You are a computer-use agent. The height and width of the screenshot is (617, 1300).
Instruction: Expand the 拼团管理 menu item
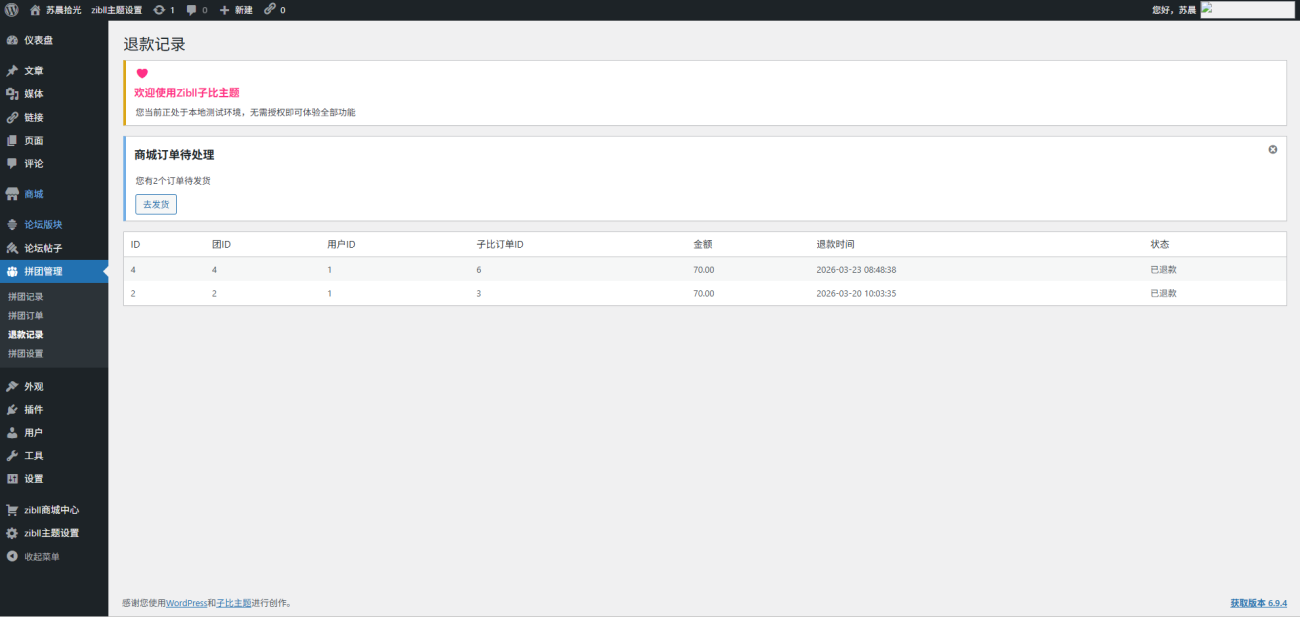(x=43, y=271)
